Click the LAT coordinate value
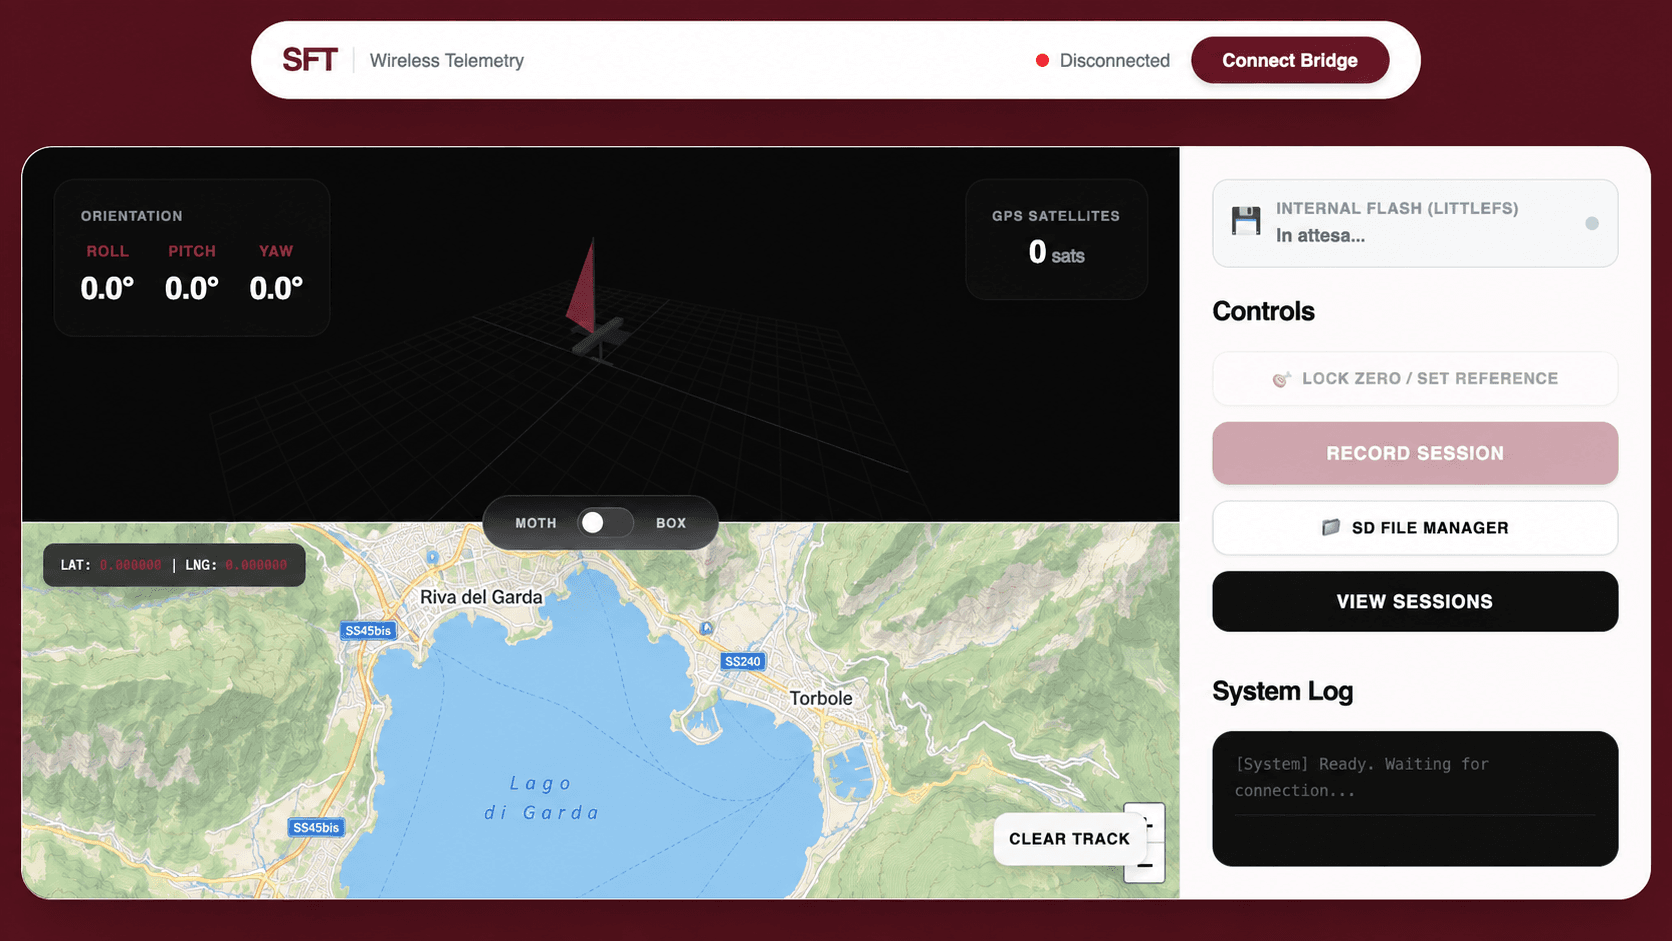Viewport: 1672px width, 941px height. [x=130, y=565]
